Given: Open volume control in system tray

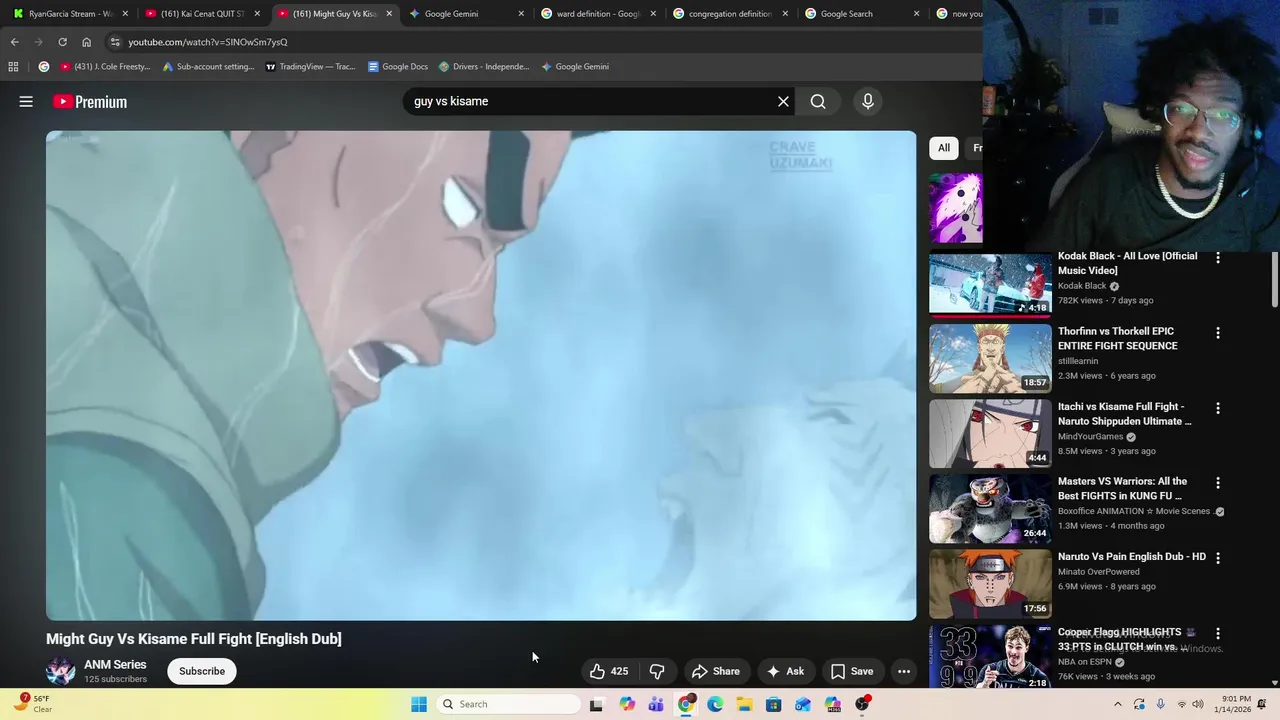Looking at the screenshot, I should point(1198,704).
